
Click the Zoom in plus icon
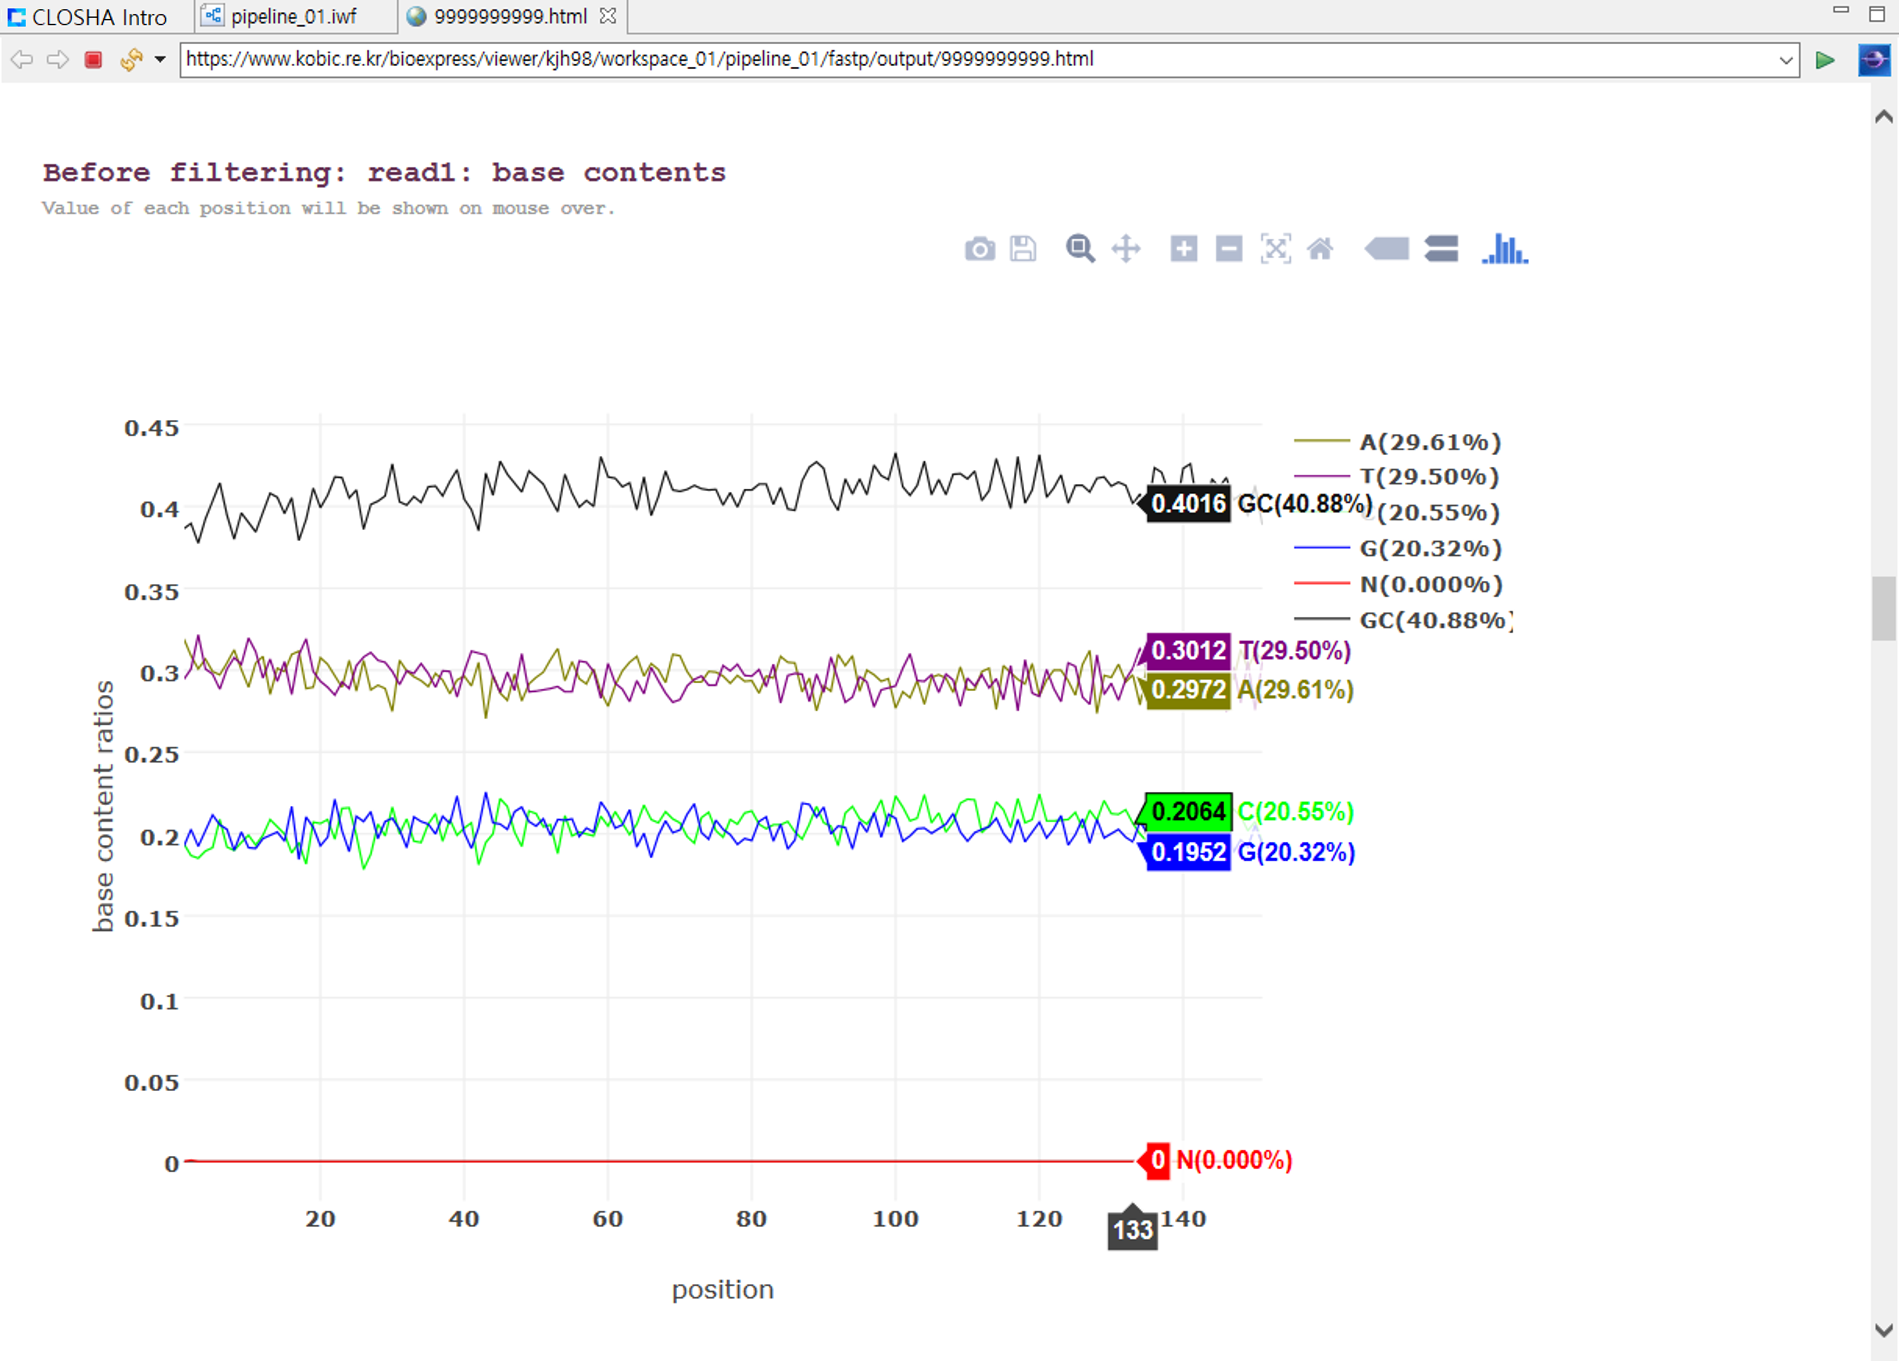tap(1184, 249)
